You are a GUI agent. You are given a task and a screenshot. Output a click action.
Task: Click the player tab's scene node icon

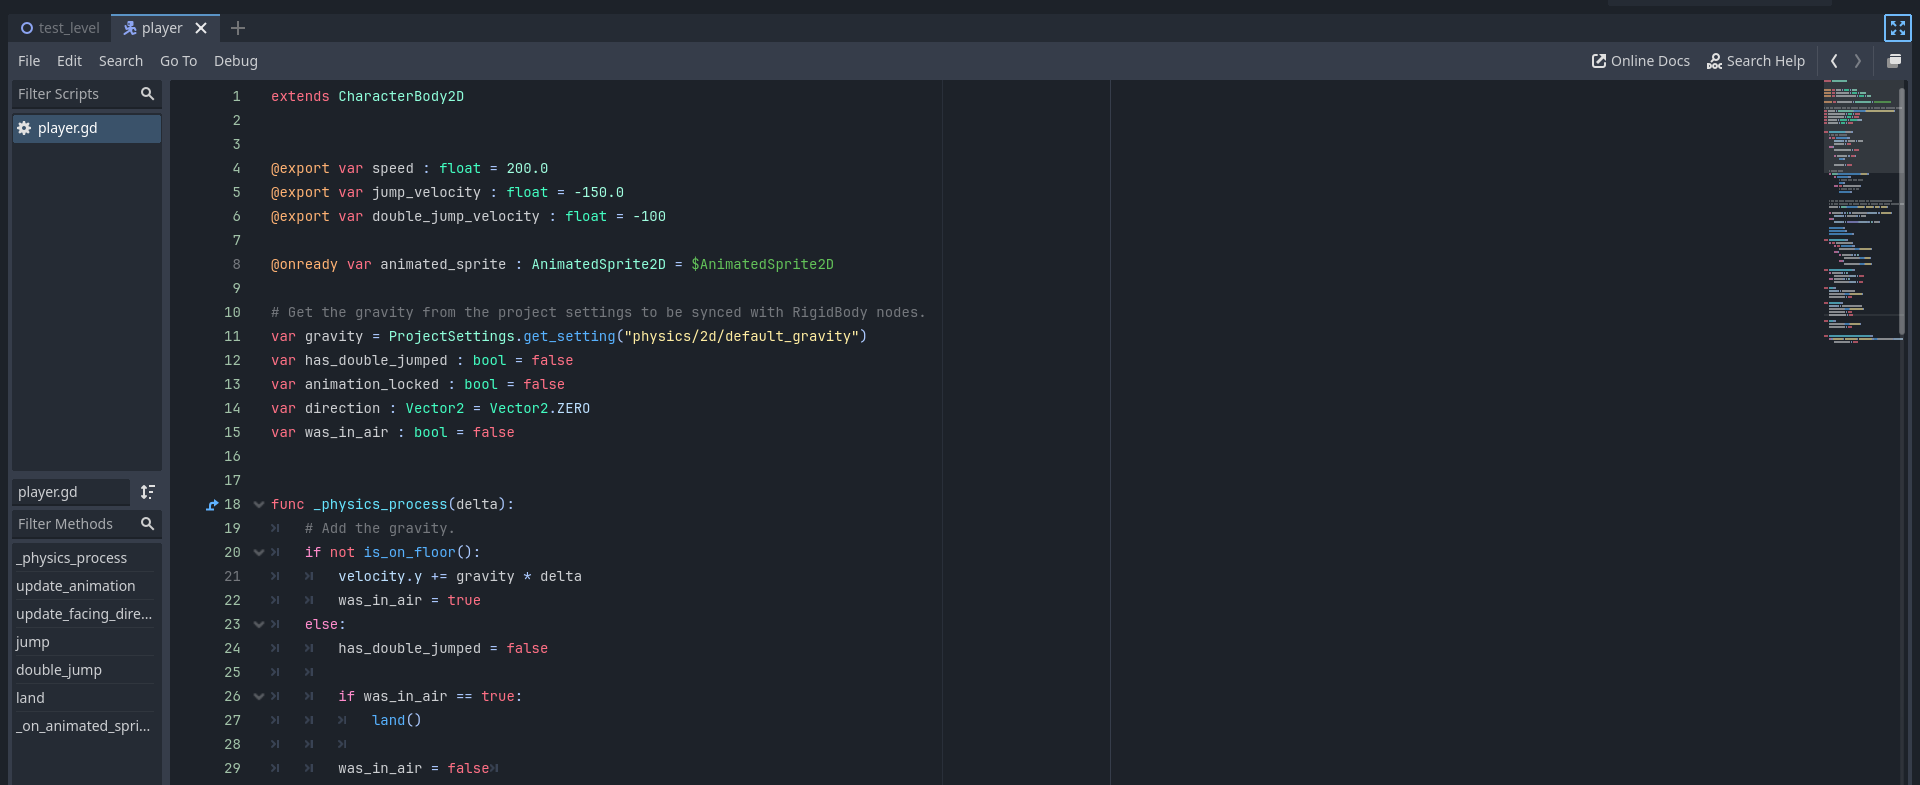click(x=130, y=28)
